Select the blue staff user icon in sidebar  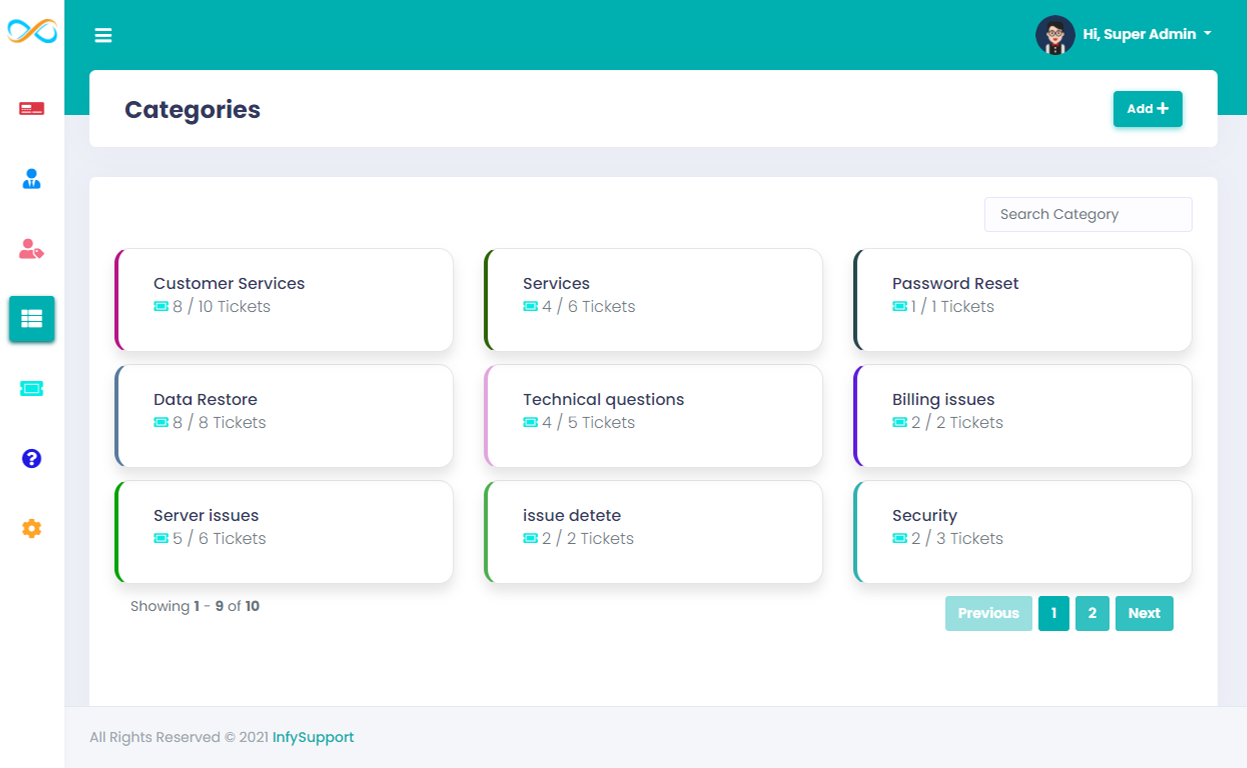tap(31, 178)
